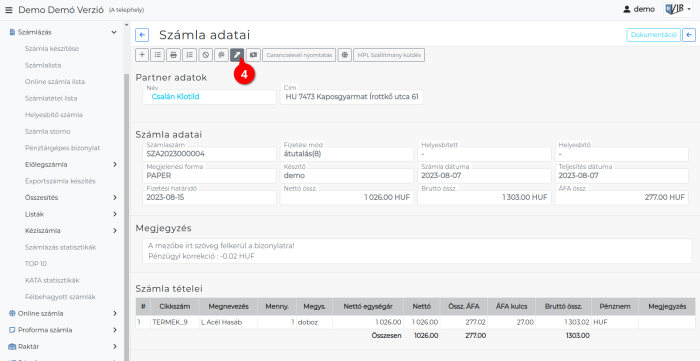Click the highlighted pen edit icon
700x361 pixels.
coord(238,55)
